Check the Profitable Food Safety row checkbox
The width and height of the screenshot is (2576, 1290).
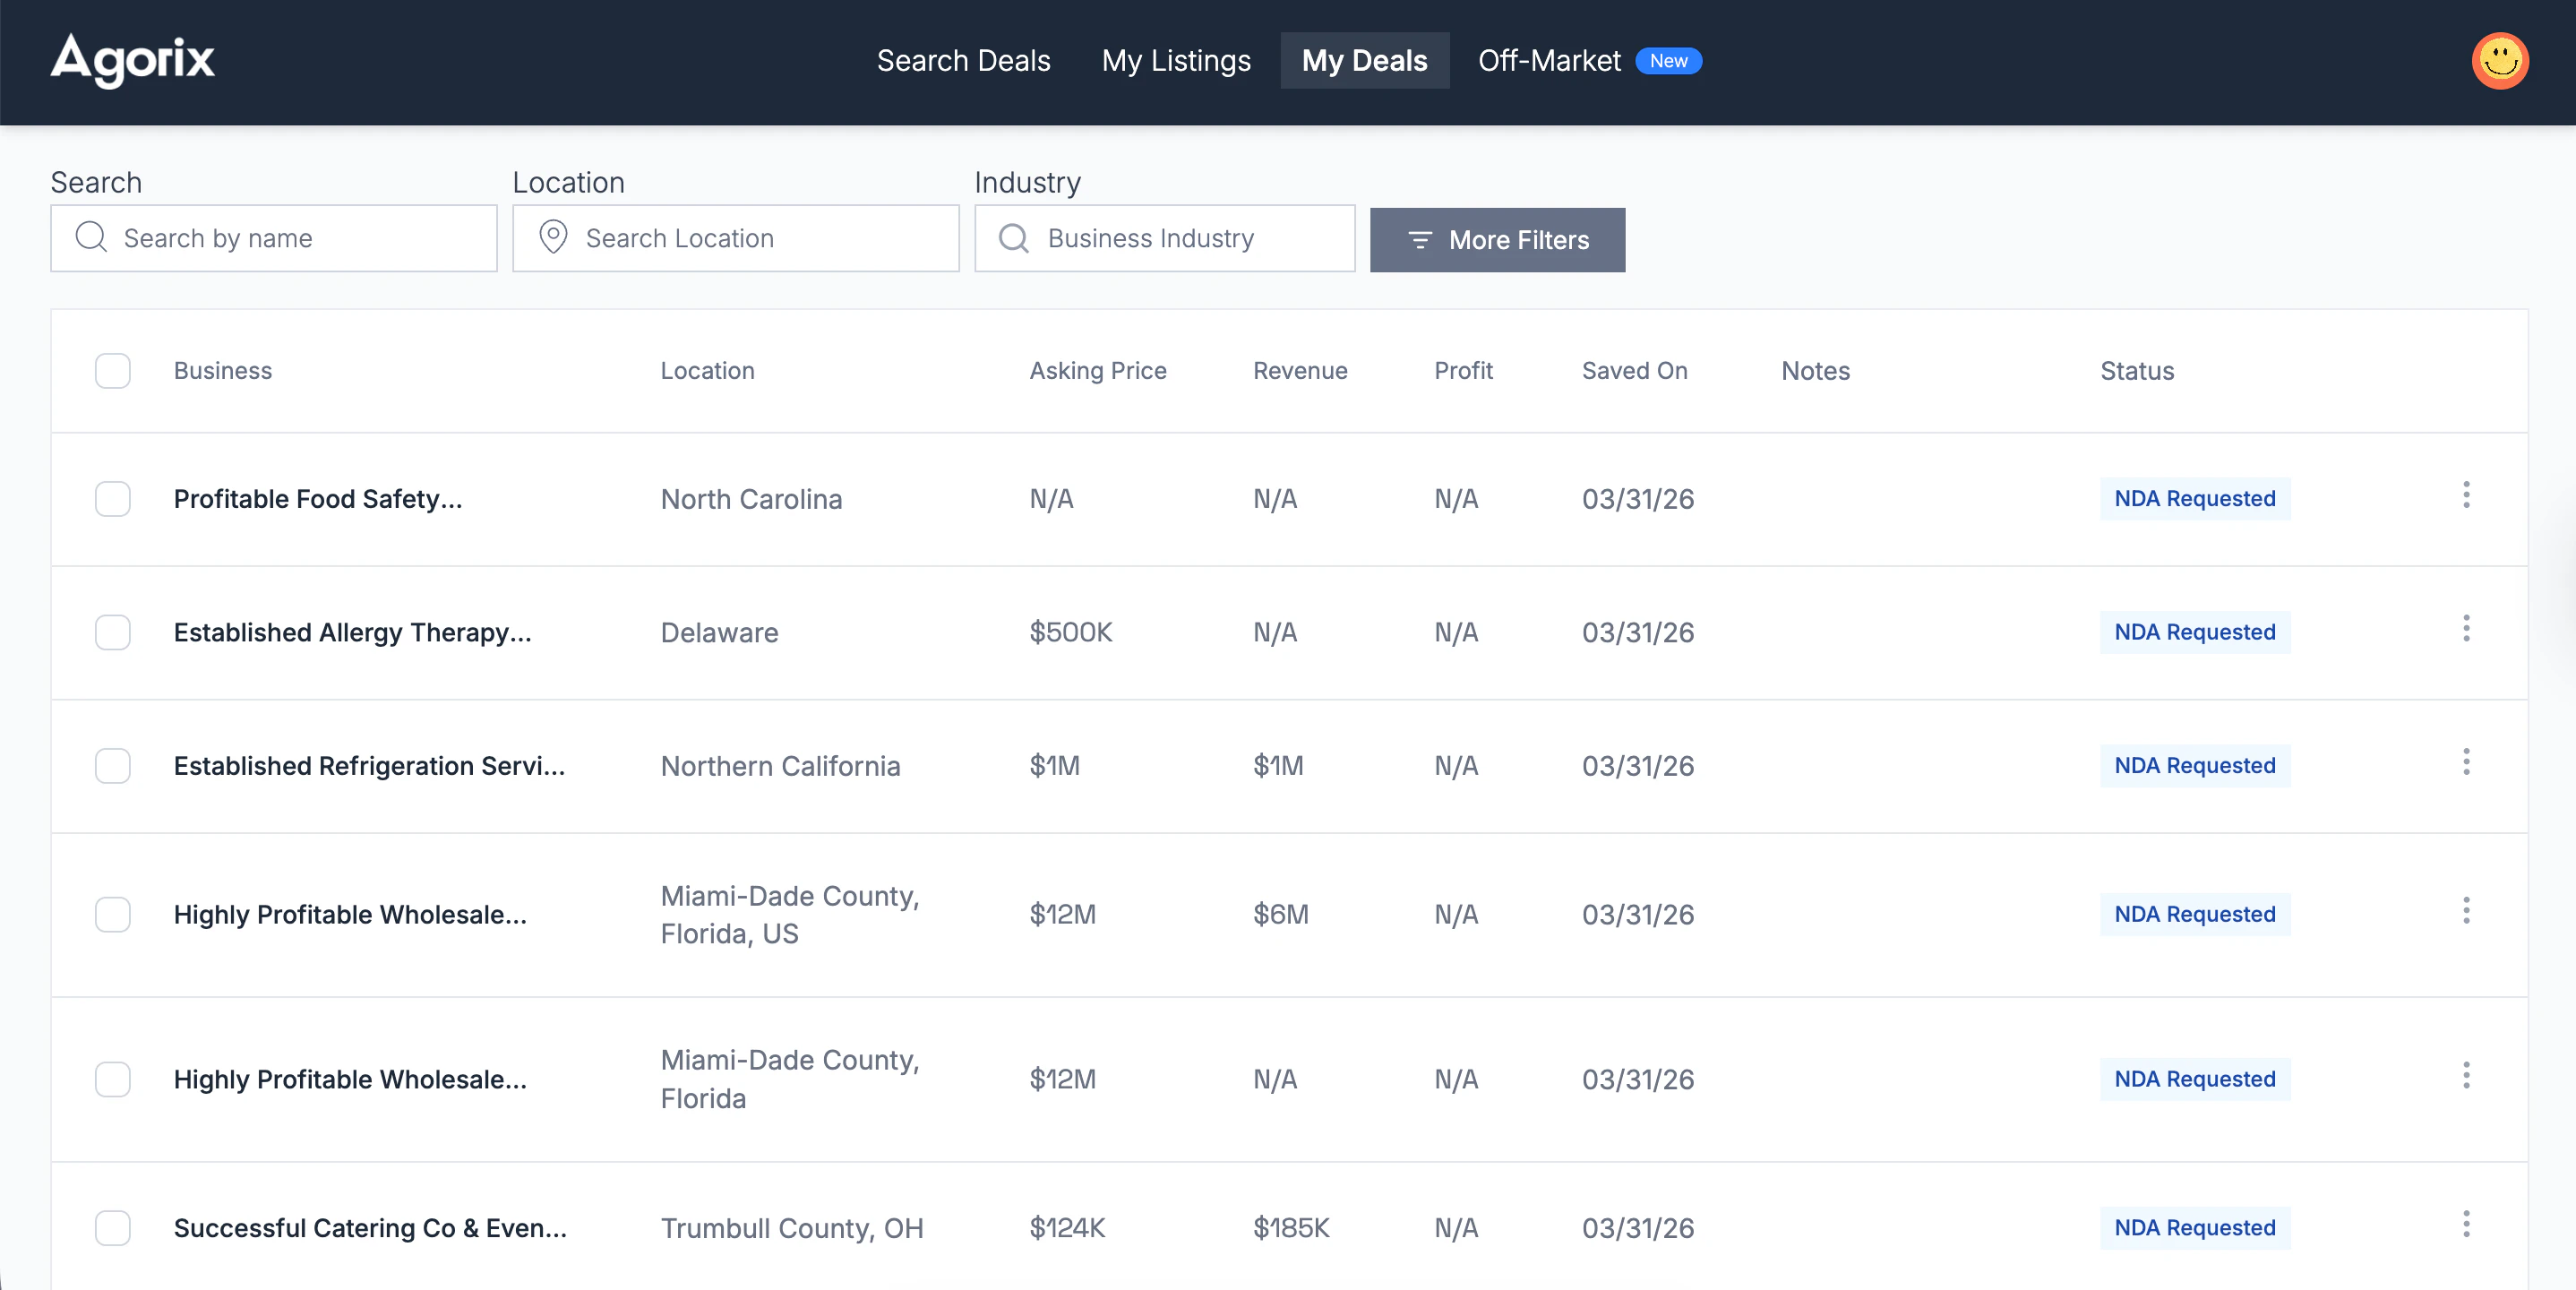click(113, 499)
